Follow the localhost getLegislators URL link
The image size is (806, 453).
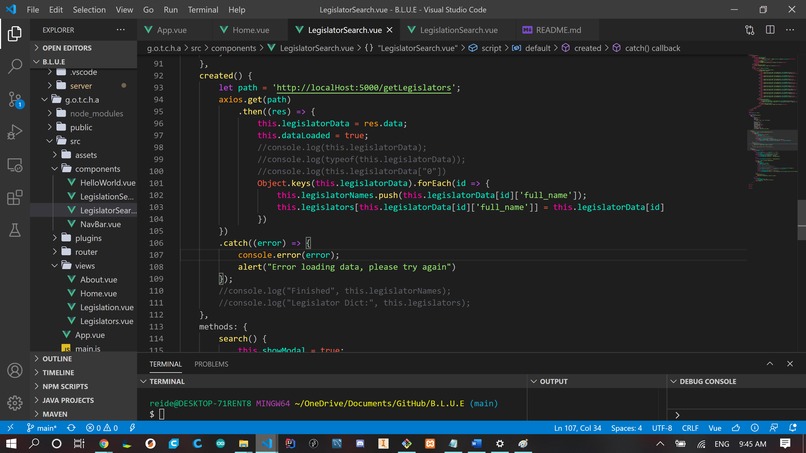(x=363, y=87)
